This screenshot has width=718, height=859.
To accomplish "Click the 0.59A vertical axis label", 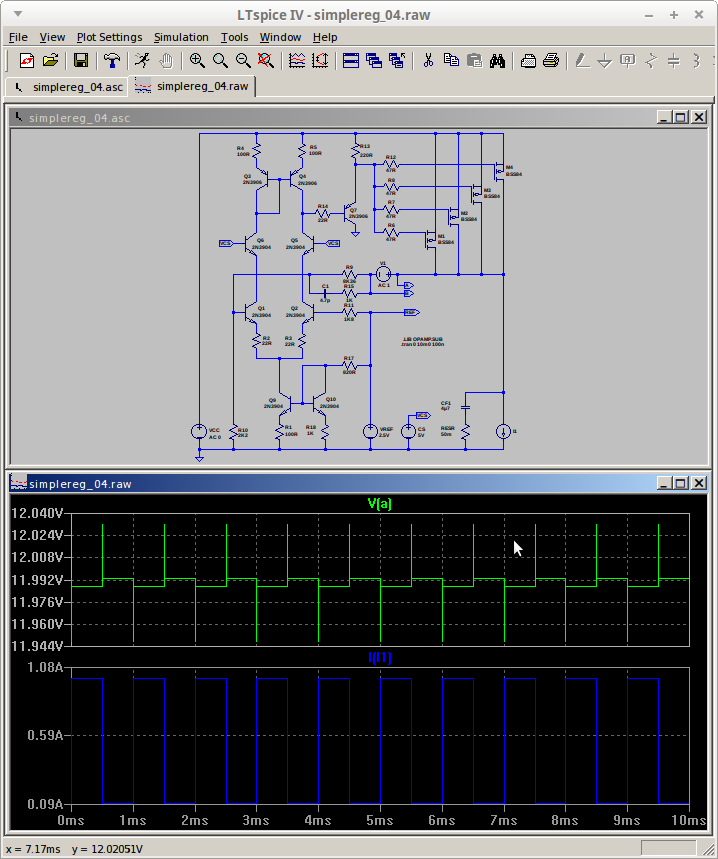I will pyautogui.click(x=45, y=735).
